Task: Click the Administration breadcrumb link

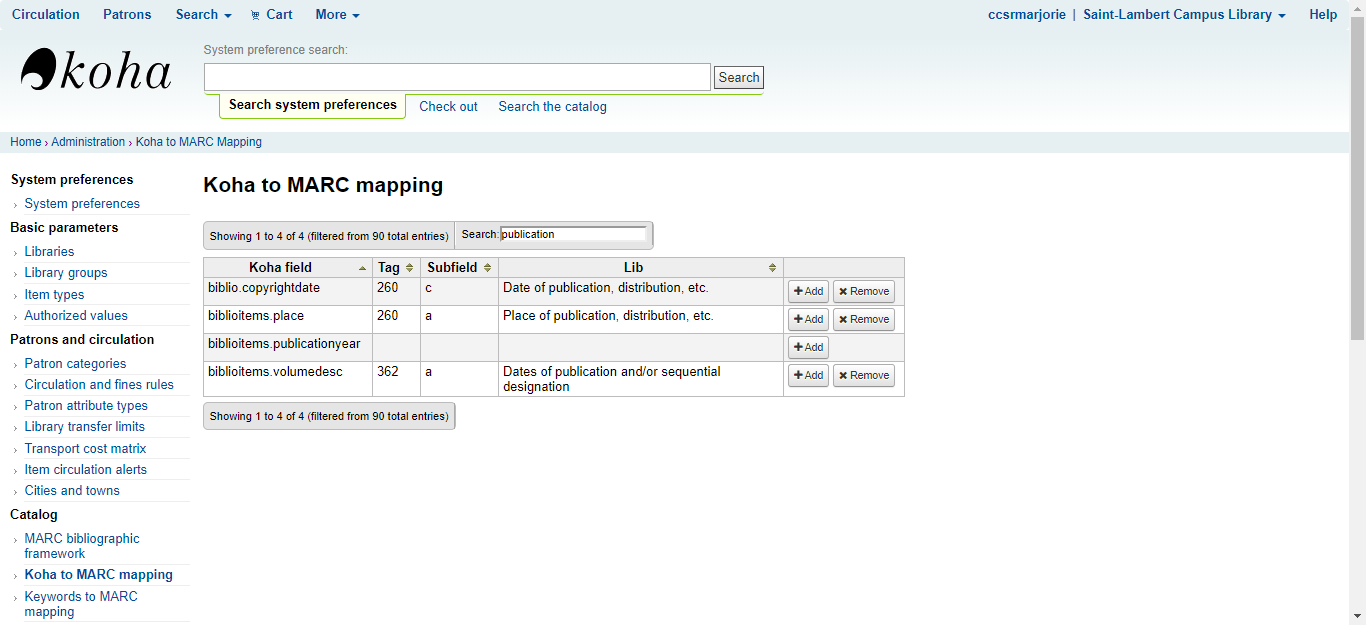Action: 88,142
